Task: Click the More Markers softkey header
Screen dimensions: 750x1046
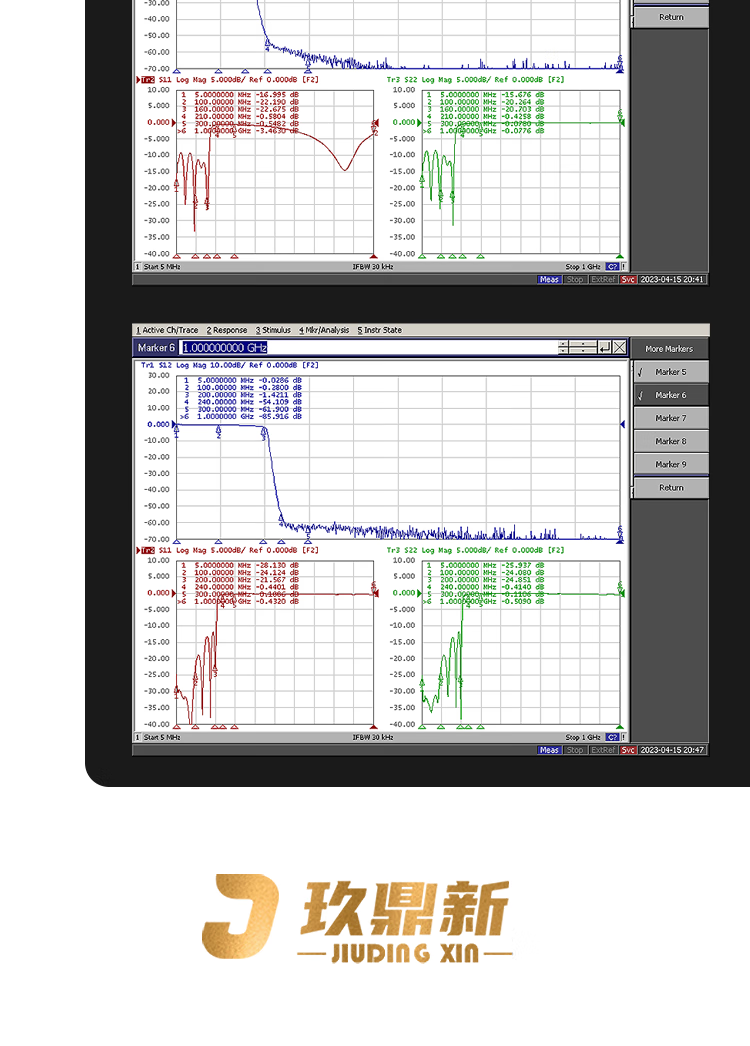Action: coord(669,349)
